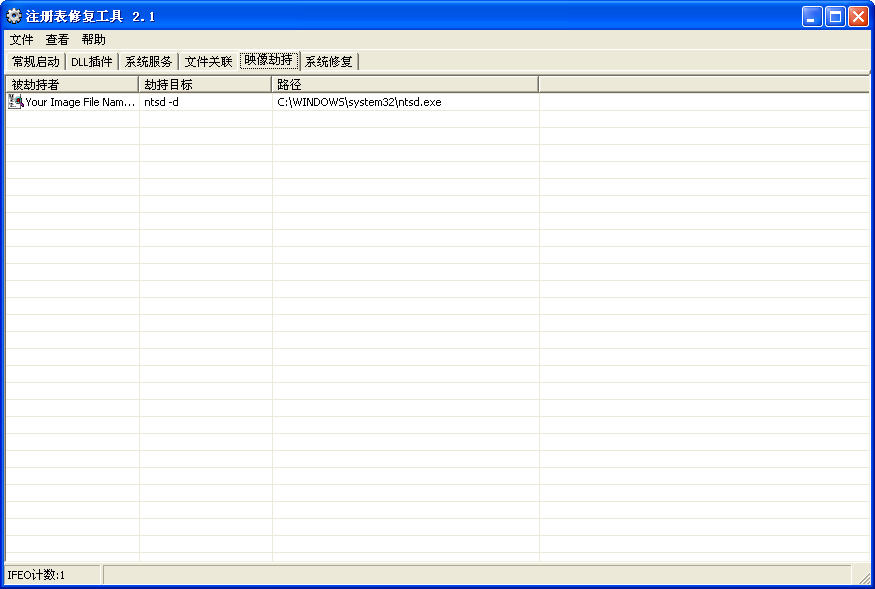This screenshot has width=875, height=589.
Task: Sort the list by 路径 column header
Action: tap(405, 85)
